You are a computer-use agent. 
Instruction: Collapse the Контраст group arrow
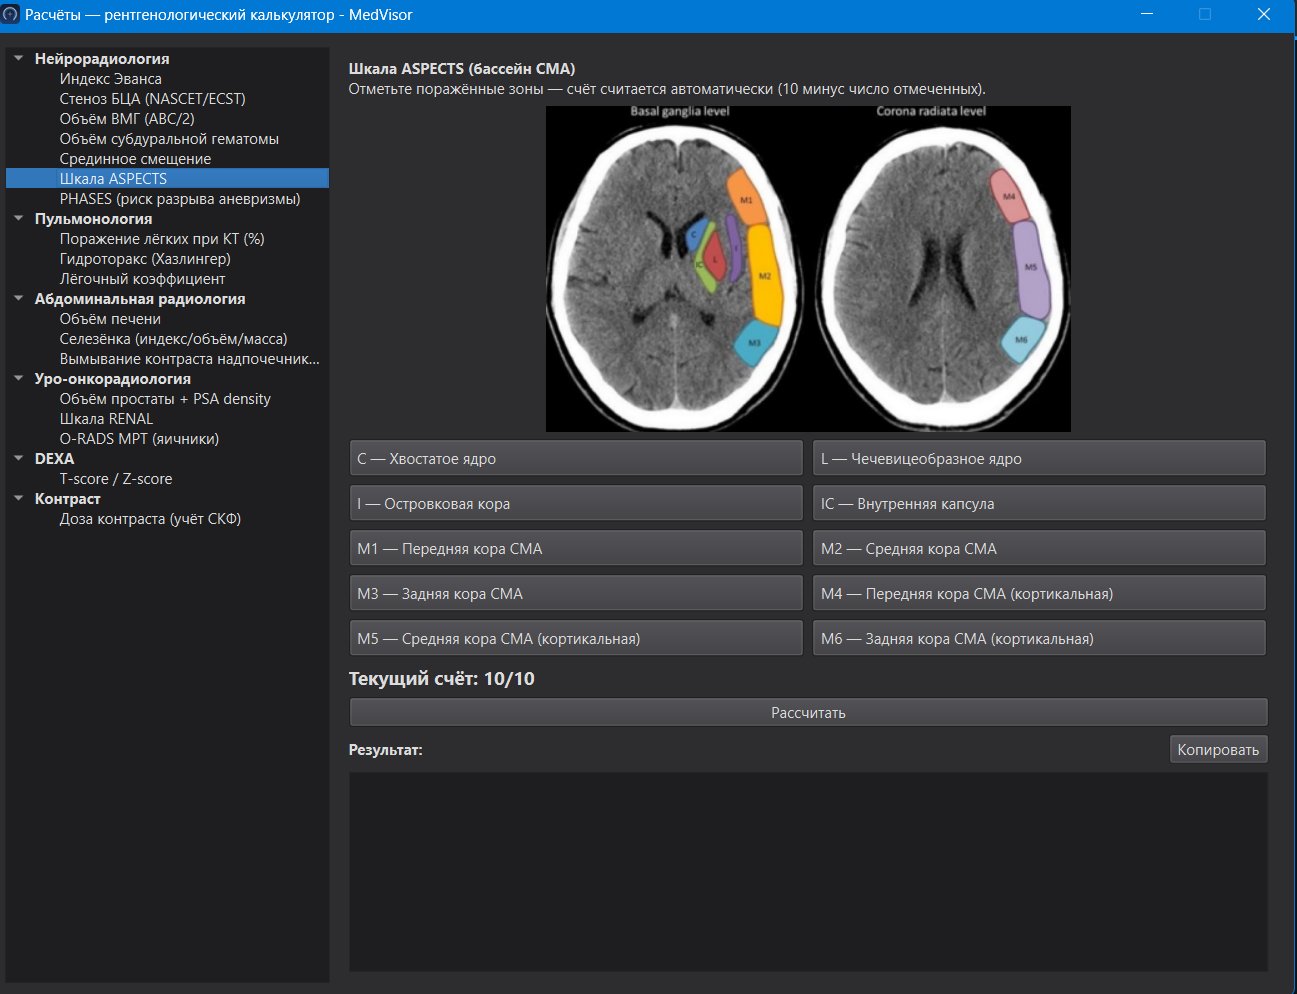point(19,498)
